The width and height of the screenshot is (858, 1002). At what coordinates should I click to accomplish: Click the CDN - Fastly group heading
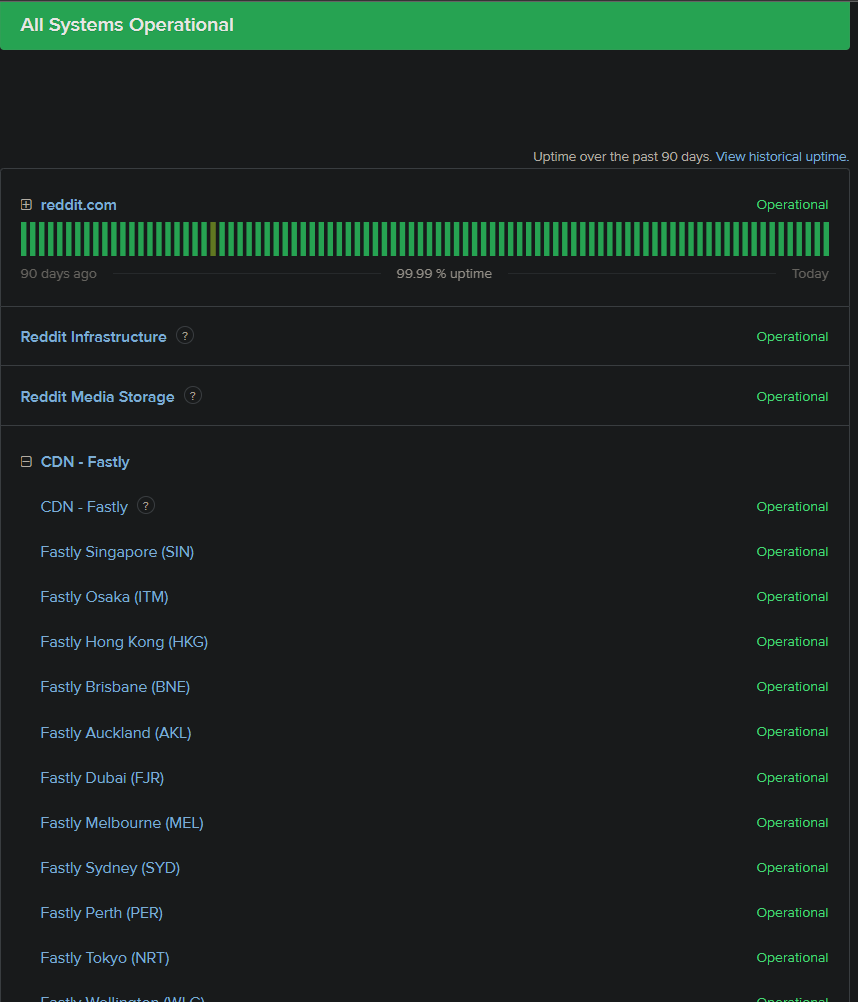(85, 462)
